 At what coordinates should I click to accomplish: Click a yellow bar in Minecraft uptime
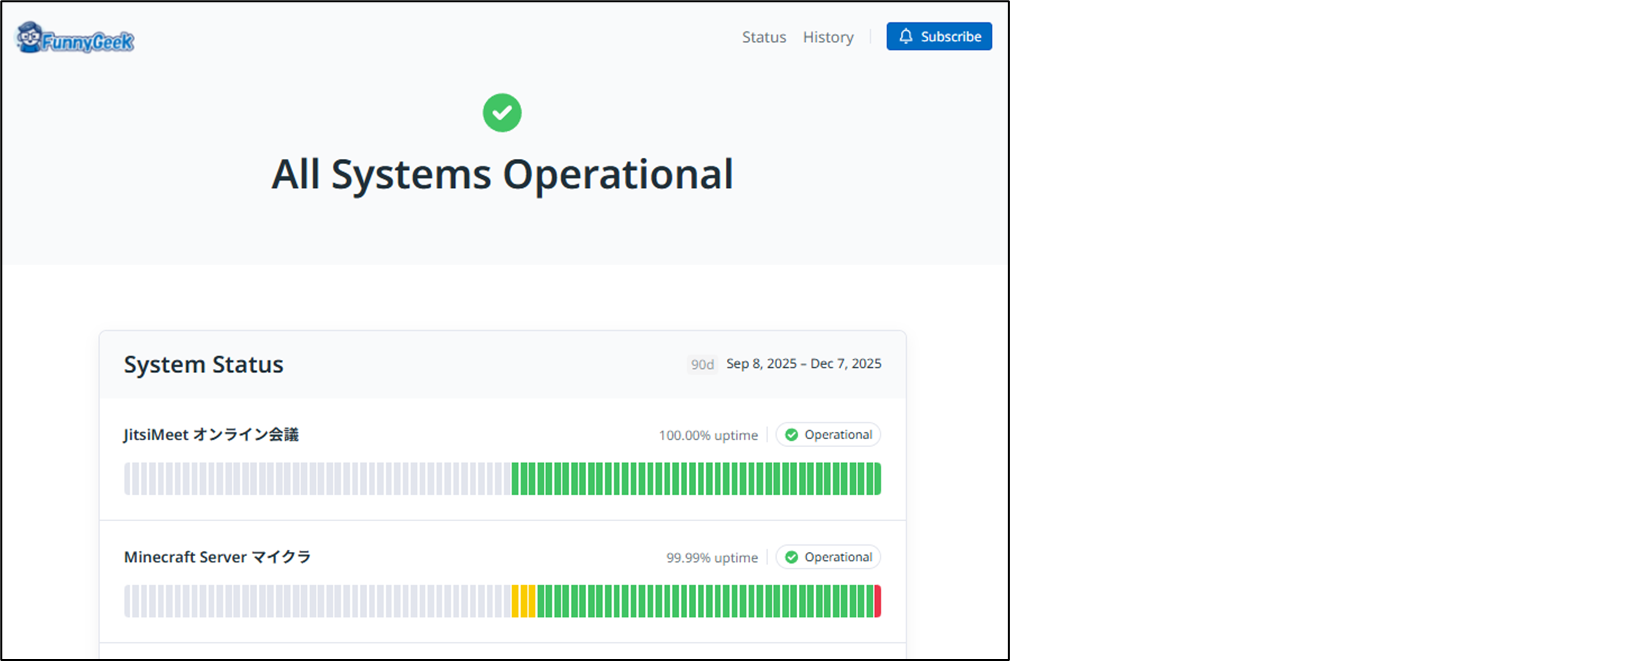point(524,601)
